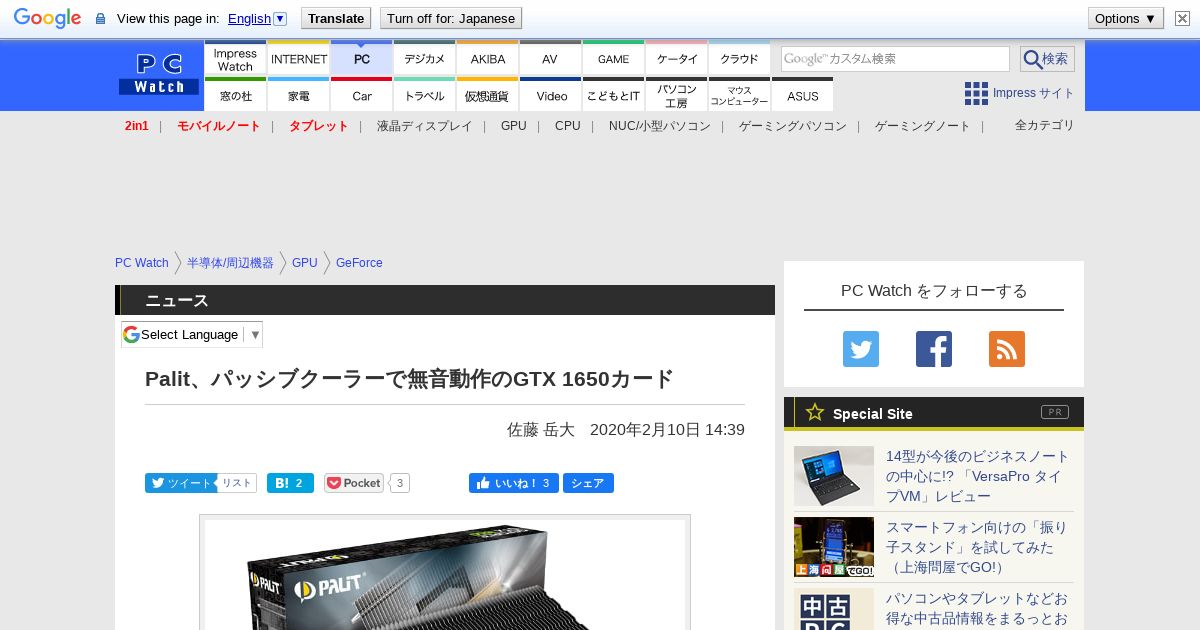The image size is (1200, 630).
Task: Click the Hatena bookmark B! button
Action: 290,483
